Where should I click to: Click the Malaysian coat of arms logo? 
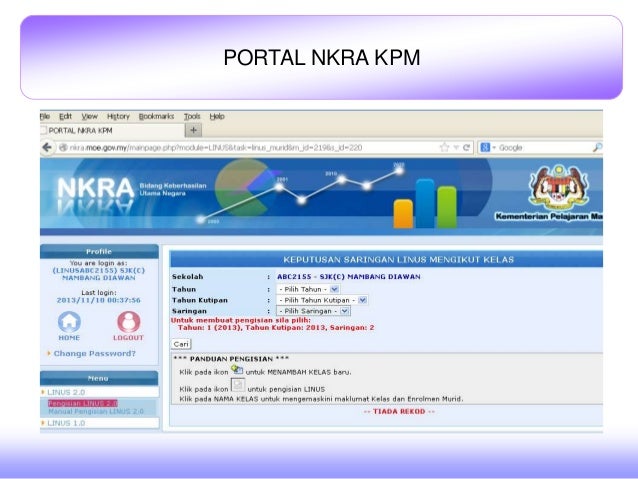[559, 187]
